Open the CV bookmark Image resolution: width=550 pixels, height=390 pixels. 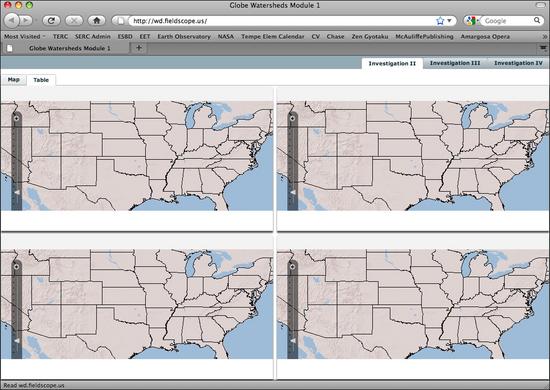[x=316, y=36]
